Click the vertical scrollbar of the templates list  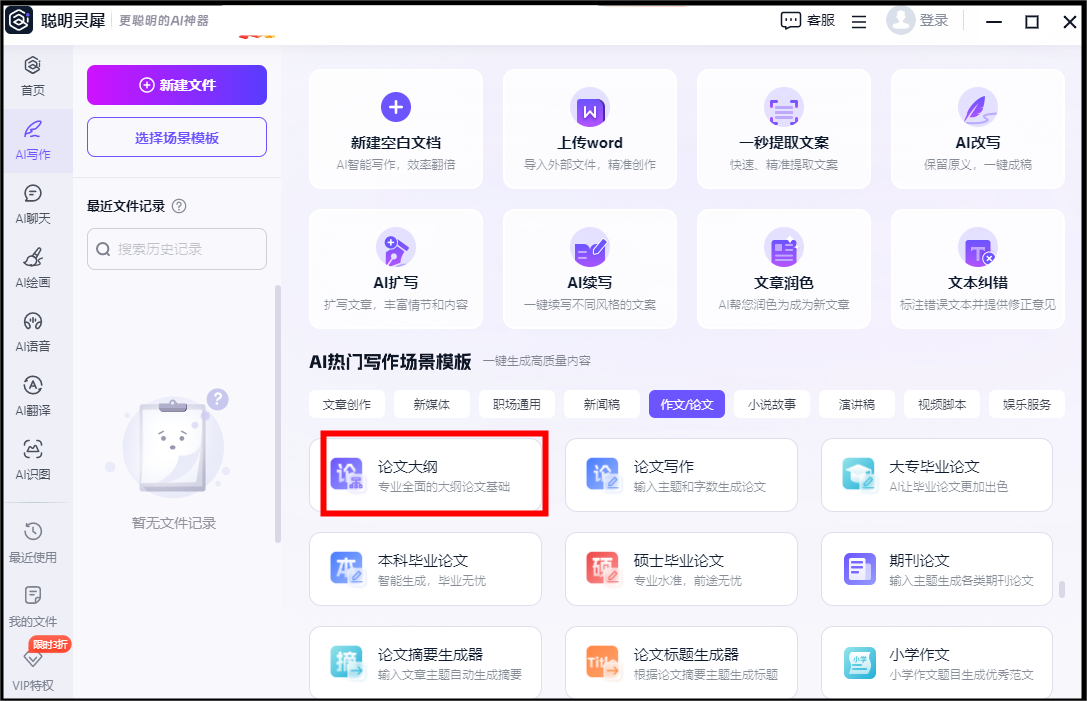1061,589
